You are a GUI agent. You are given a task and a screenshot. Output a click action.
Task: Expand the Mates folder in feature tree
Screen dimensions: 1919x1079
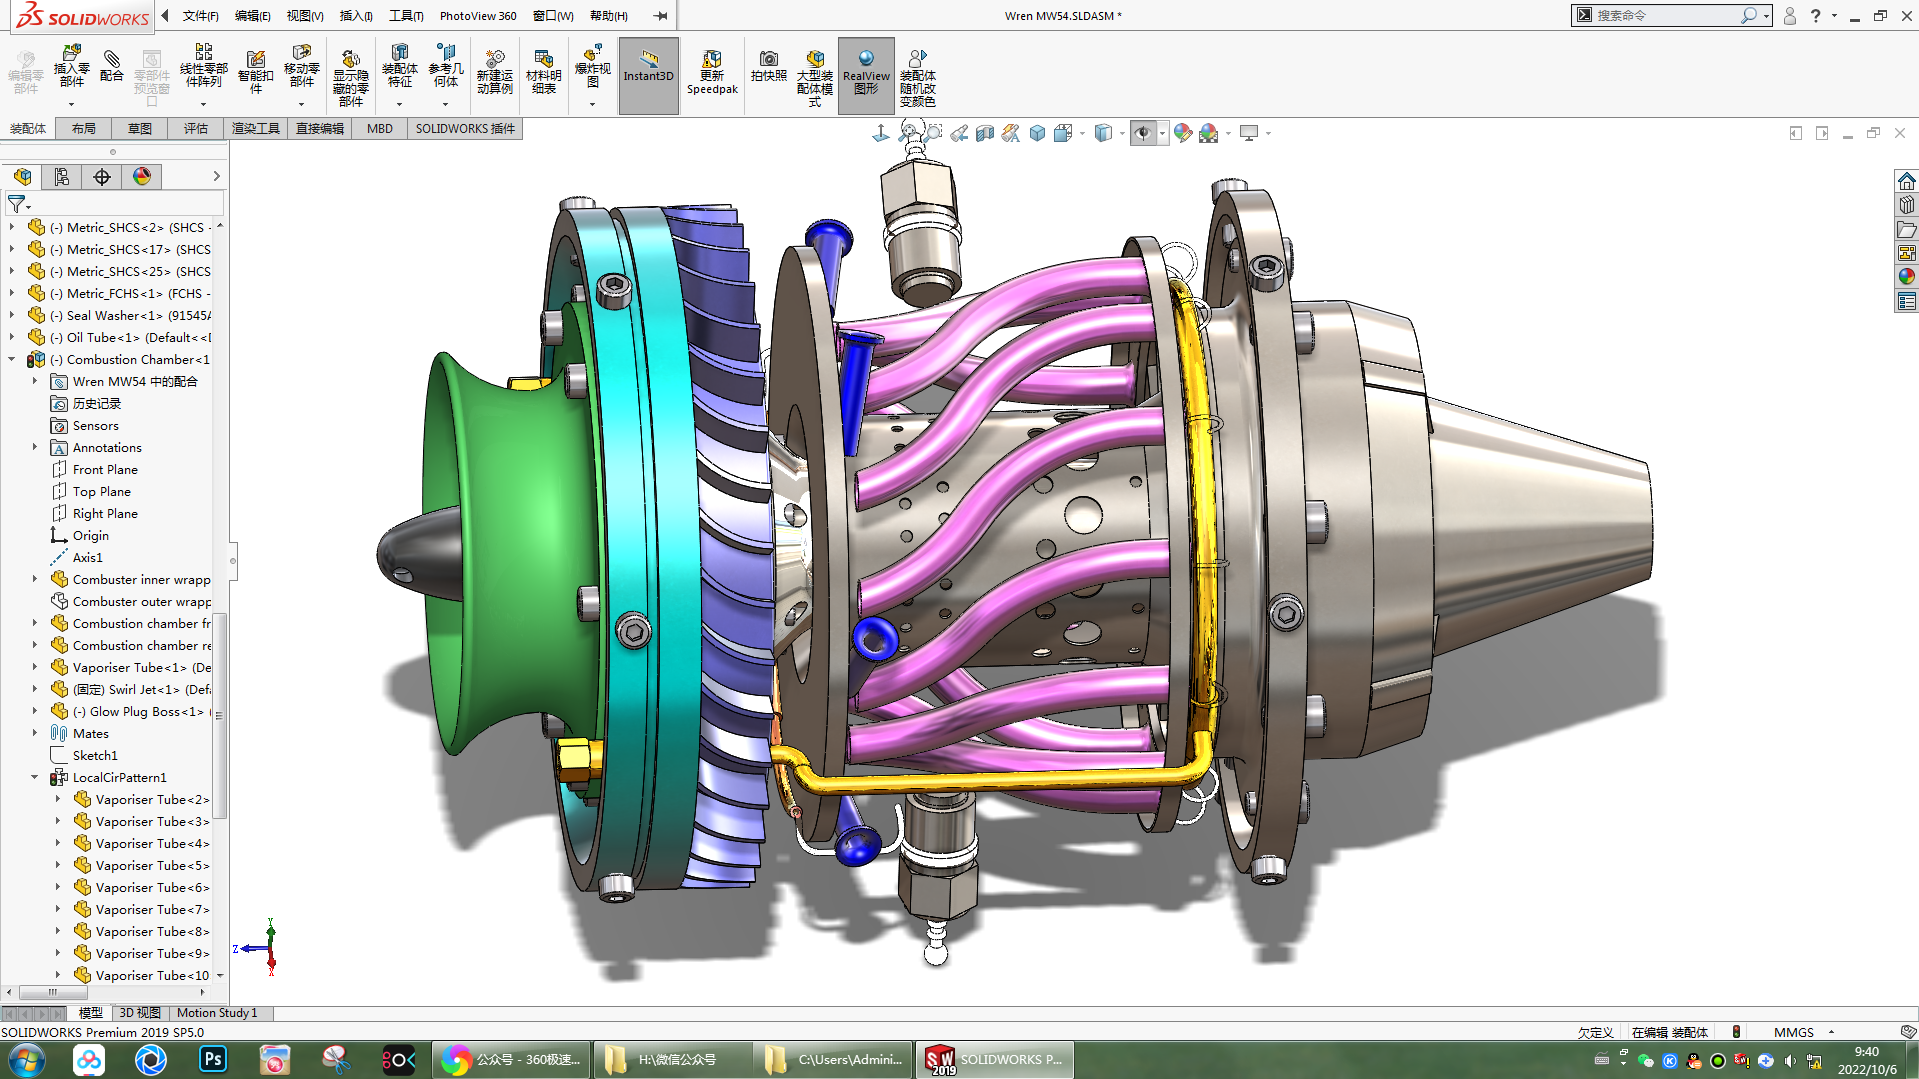[35, 733]
